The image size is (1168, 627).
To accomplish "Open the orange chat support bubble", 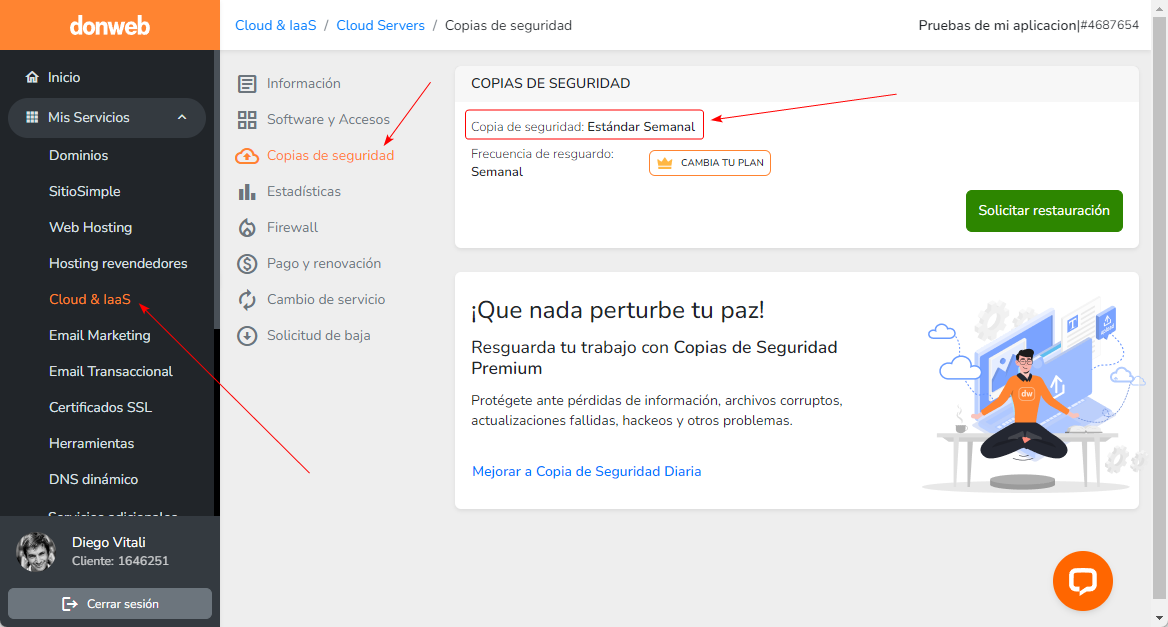I will (x=1082, y=581).
